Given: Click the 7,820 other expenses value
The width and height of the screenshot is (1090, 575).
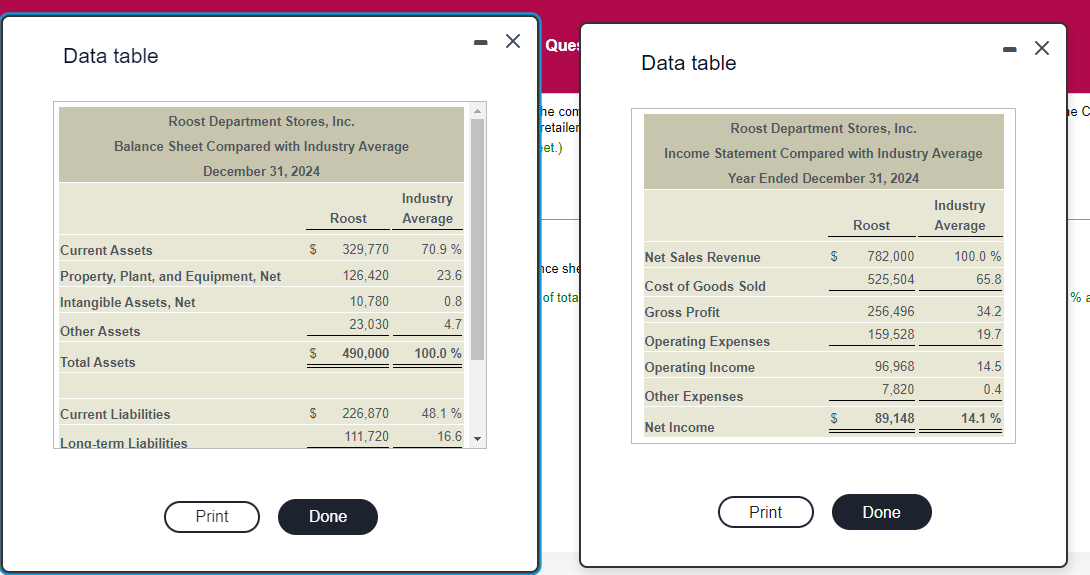Looking at the screenshot, I should [897, 389].
